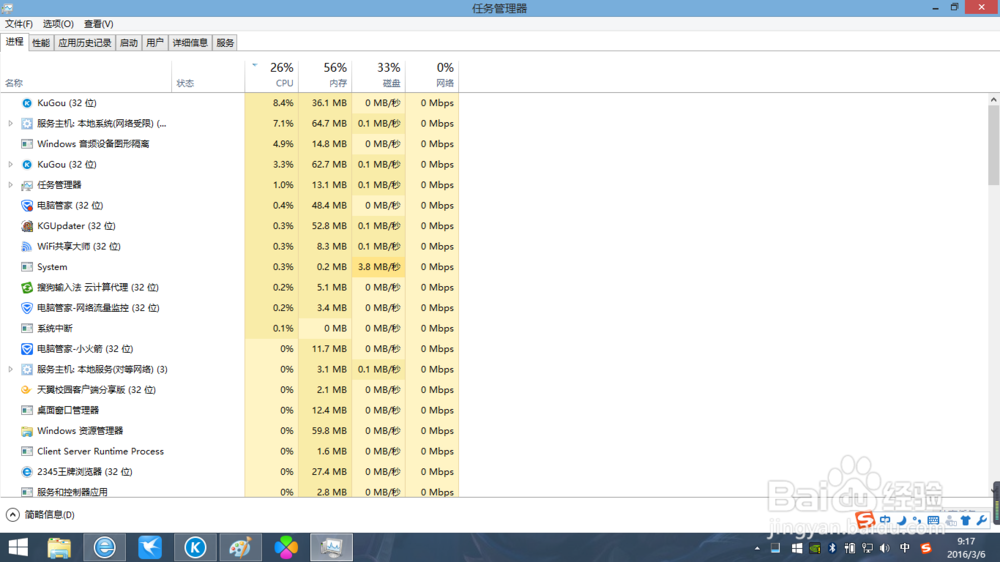Image resolution: width=1000 pixels, height=562 pixels.
Task: Expand the 任务管理器 process row
Action: pyautogui.click(x=10, y=185)
